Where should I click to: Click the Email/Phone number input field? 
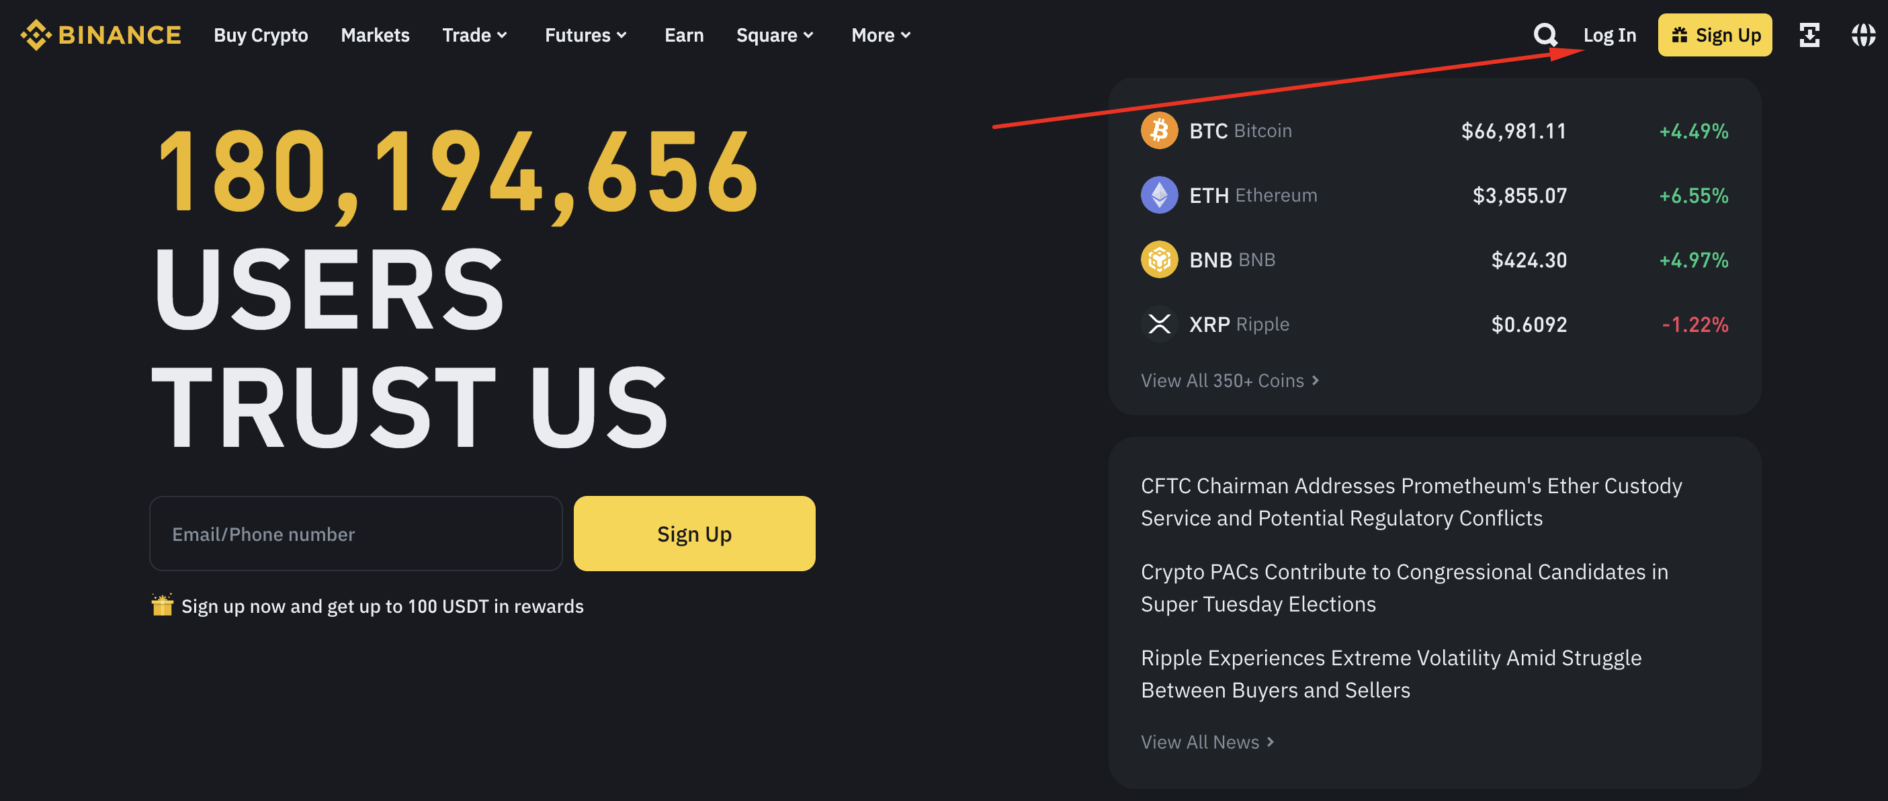tap(355, 533)
